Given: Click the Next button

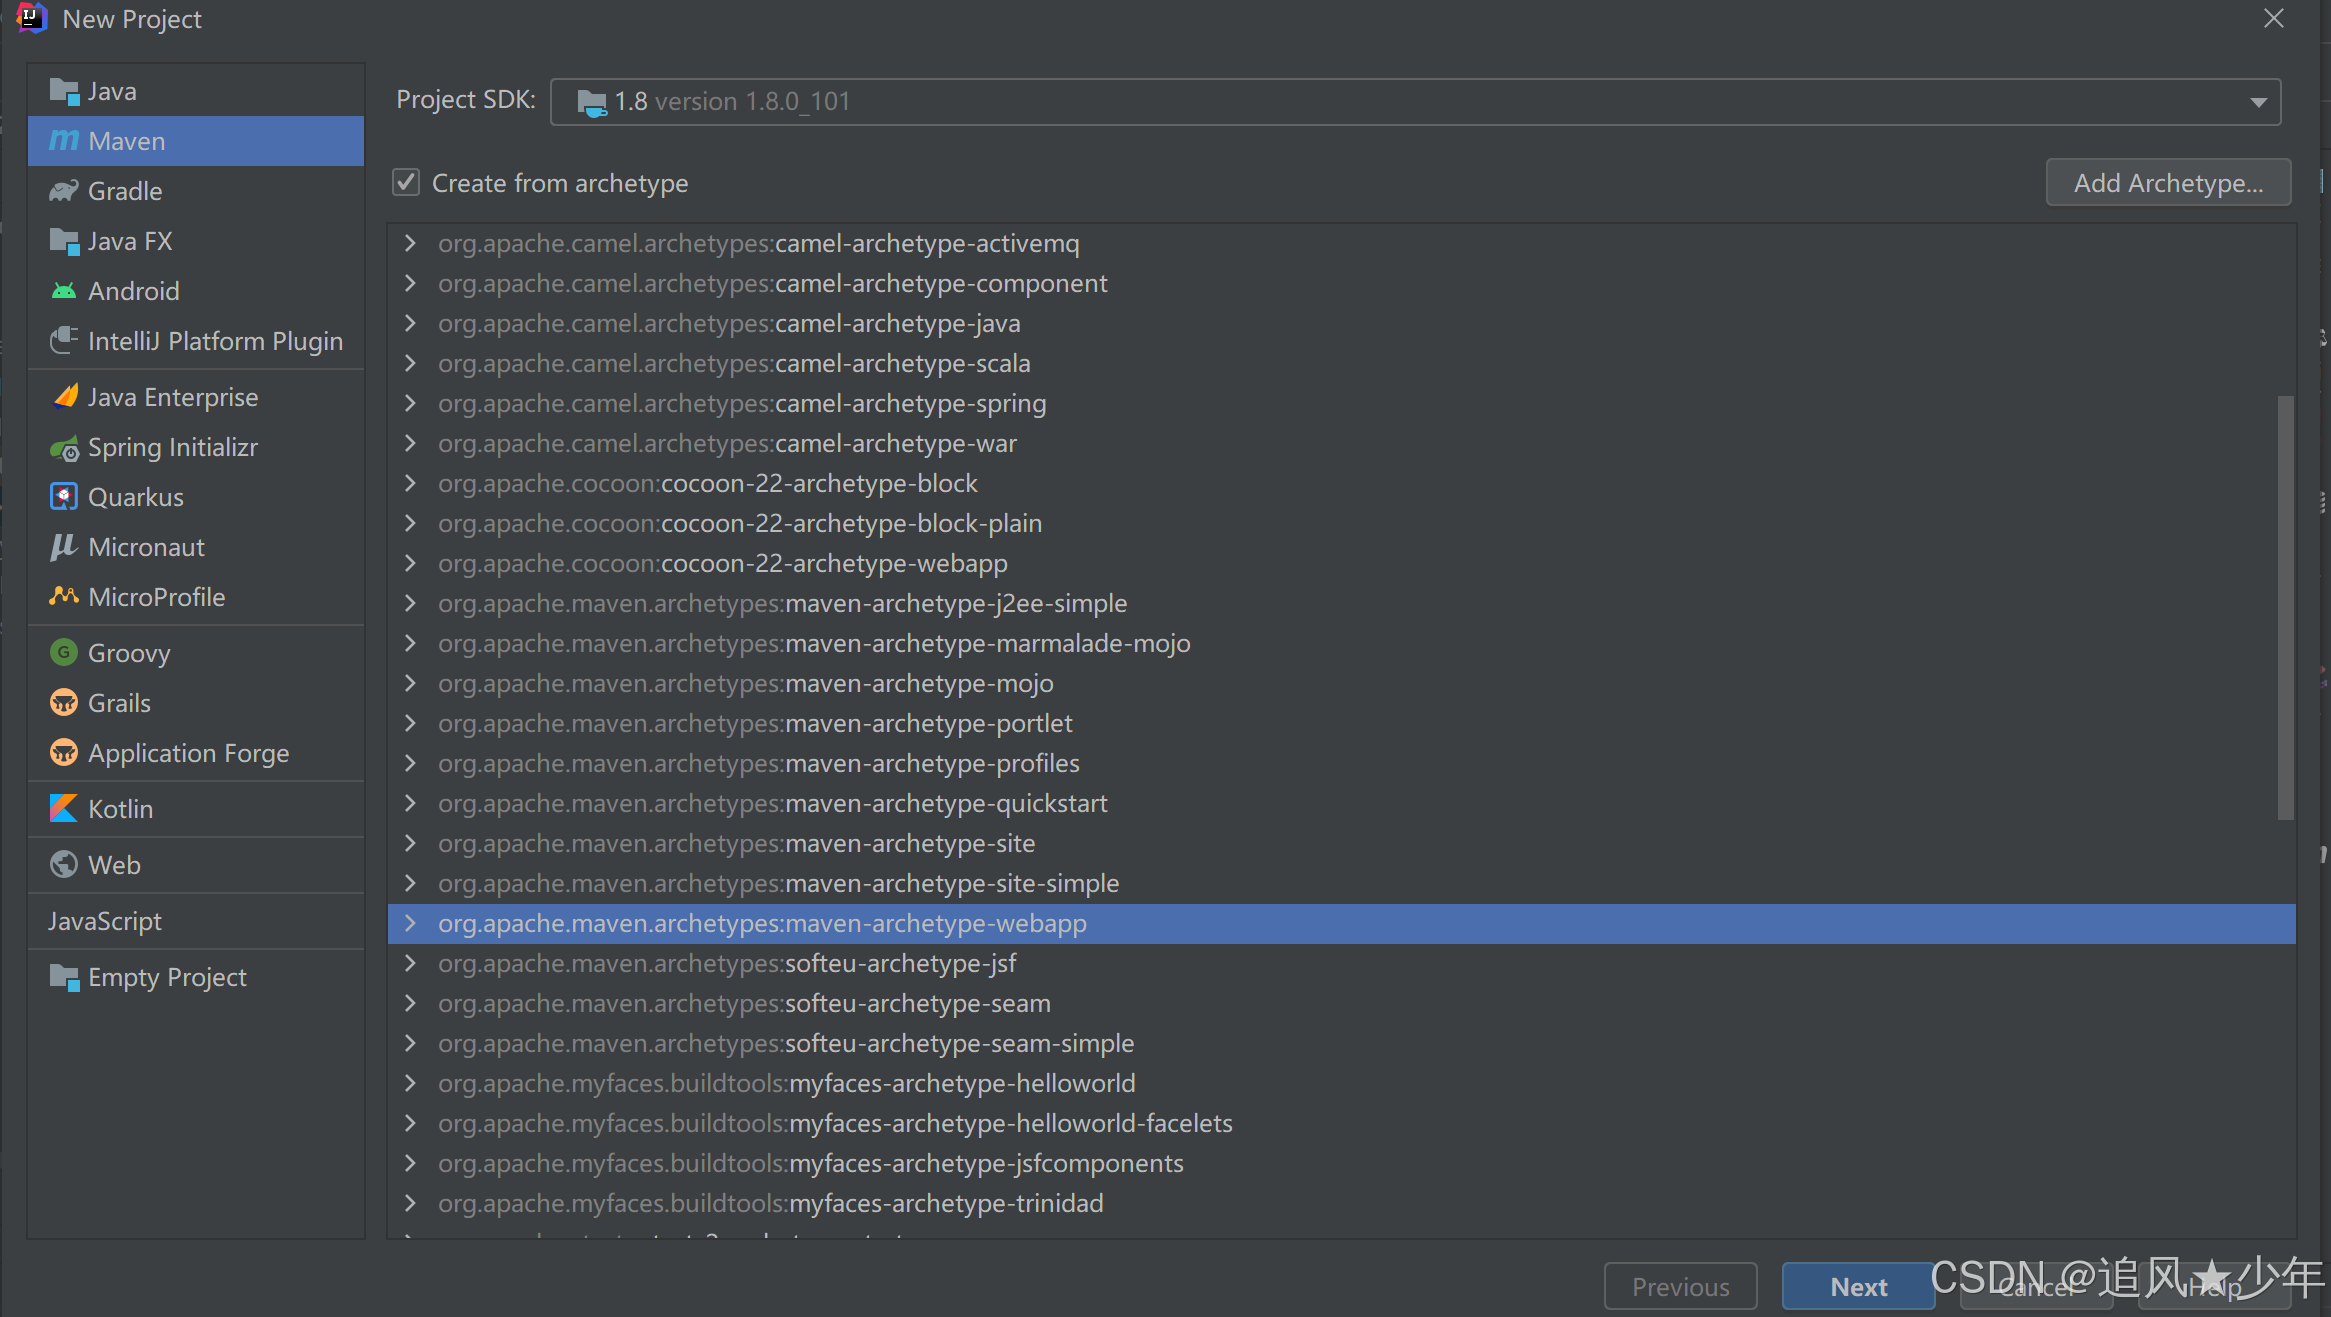Looking at the screenshot, I should coord(1858,1286).
